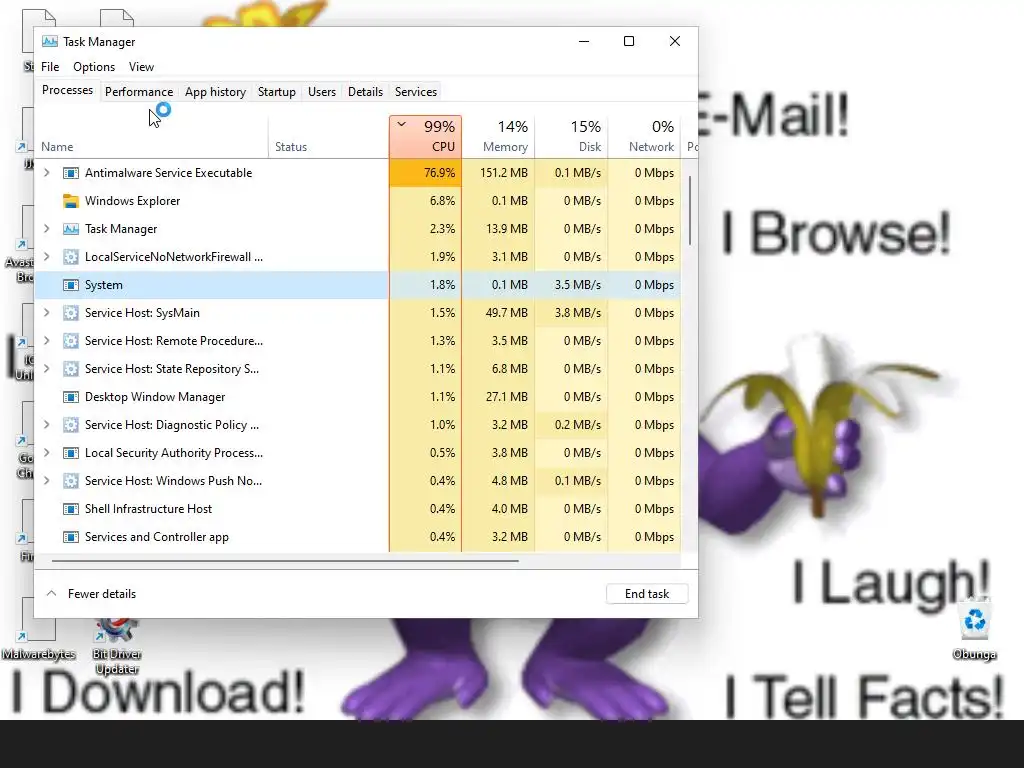Switch to the Details tab
This screenshot has height=768, width=1024.
(365, 92)
